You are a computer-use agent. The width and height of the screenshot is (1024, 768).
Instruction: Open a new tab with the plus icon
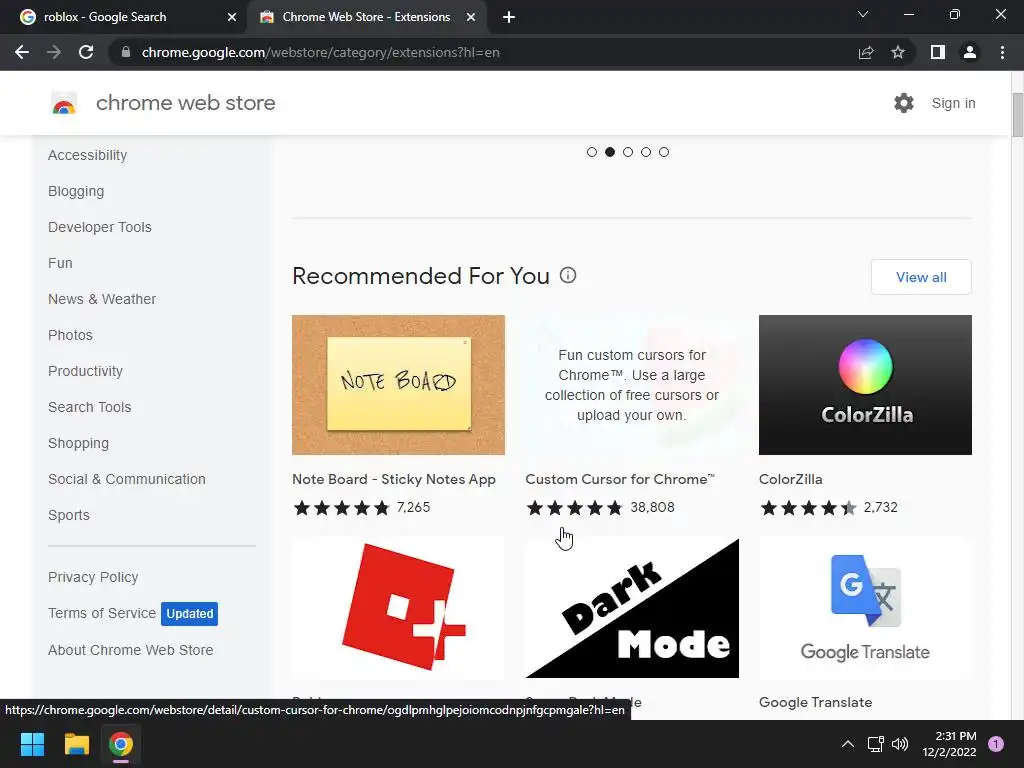pos(509,17)
